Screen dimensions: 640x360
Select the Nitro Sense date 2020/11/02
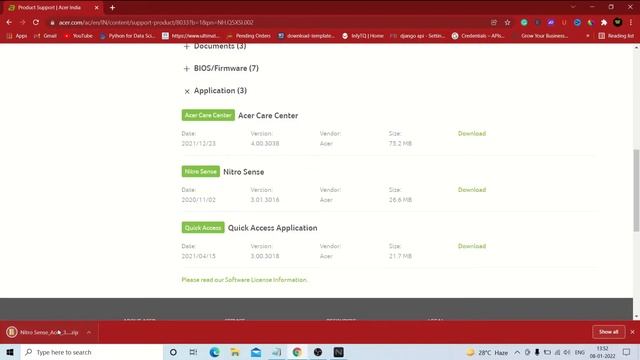(198, 200)
